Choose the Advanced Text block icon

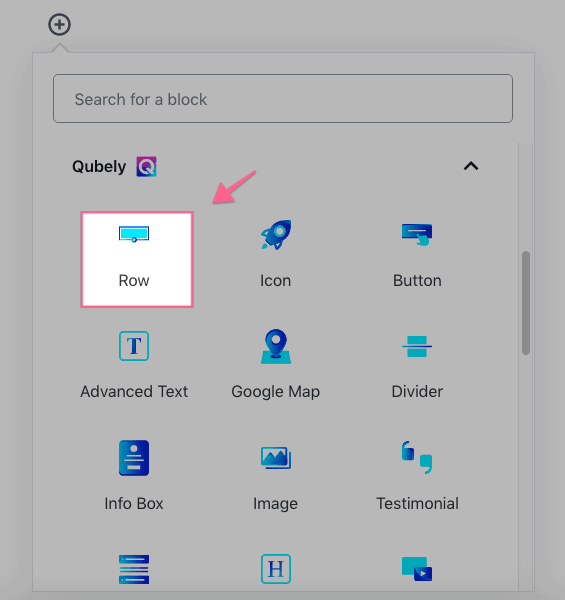pos(134,346)
